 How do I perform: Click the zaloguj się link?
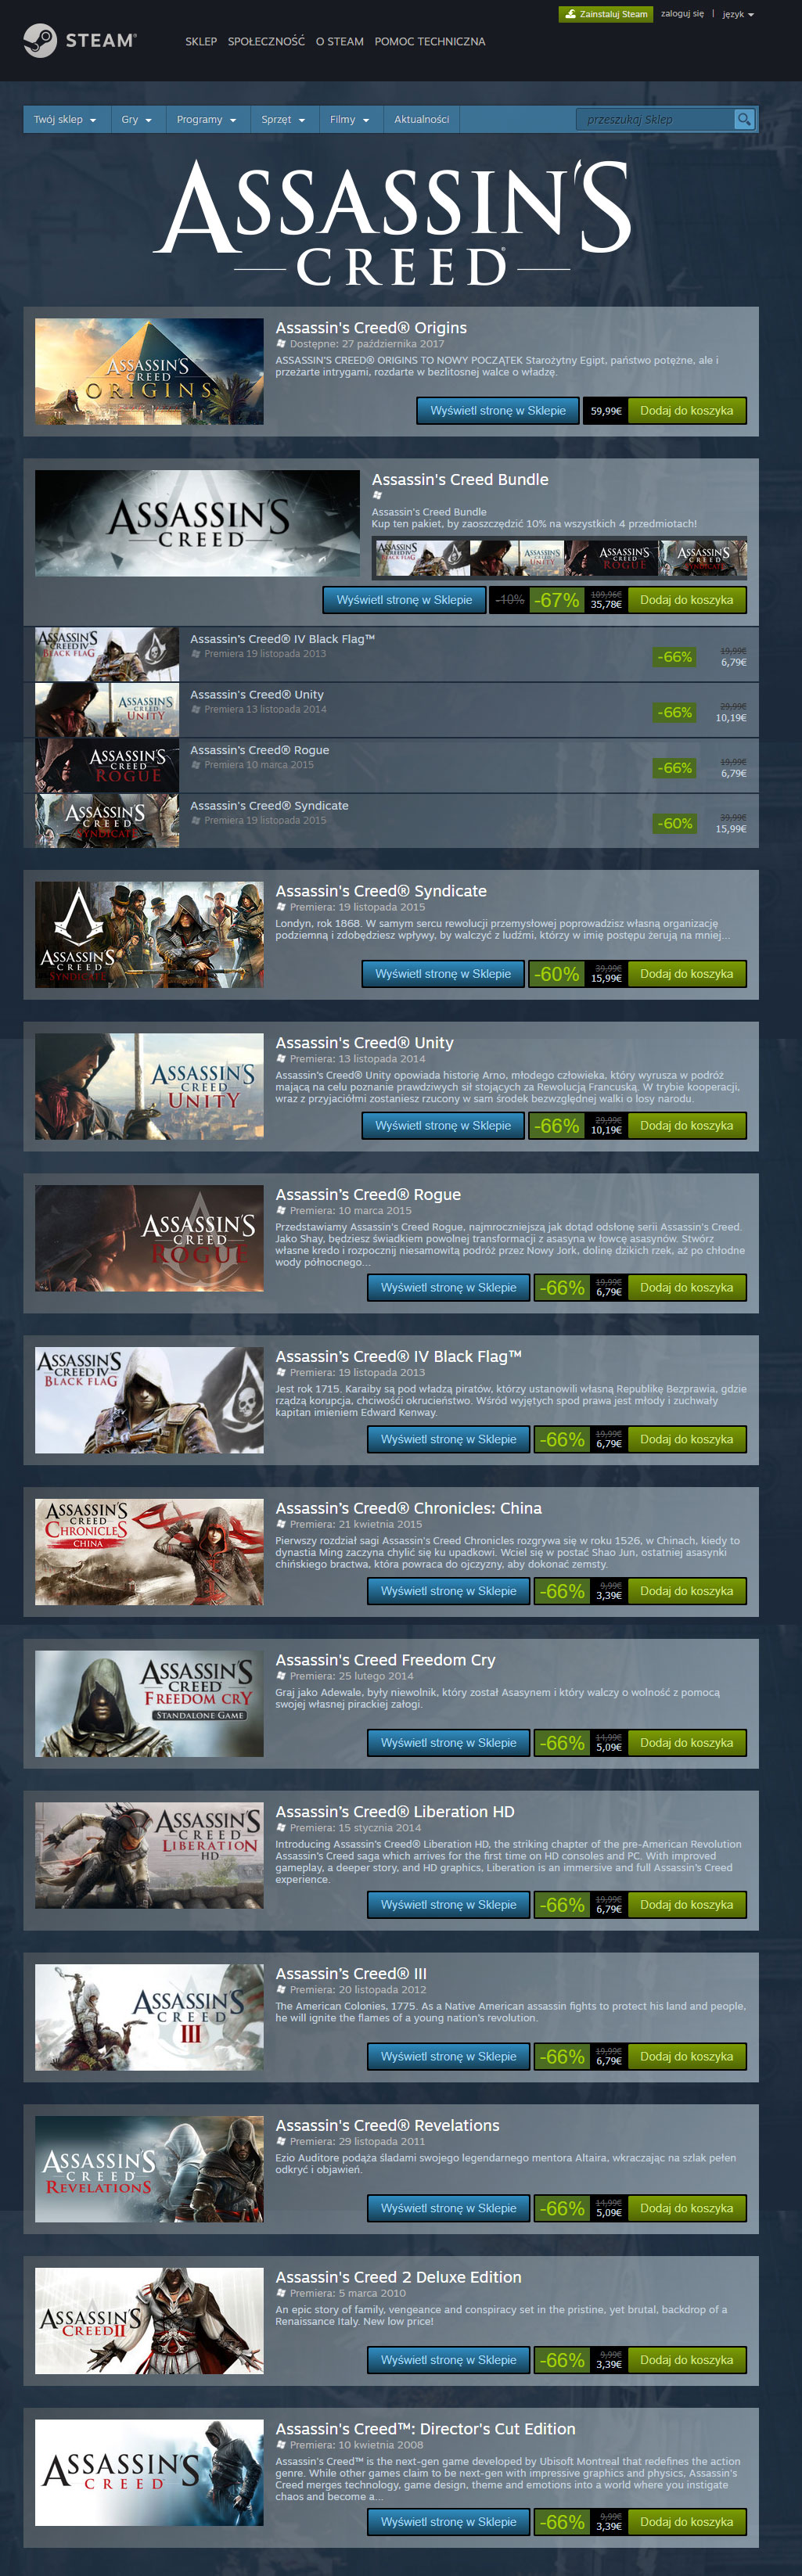point(682,14)
